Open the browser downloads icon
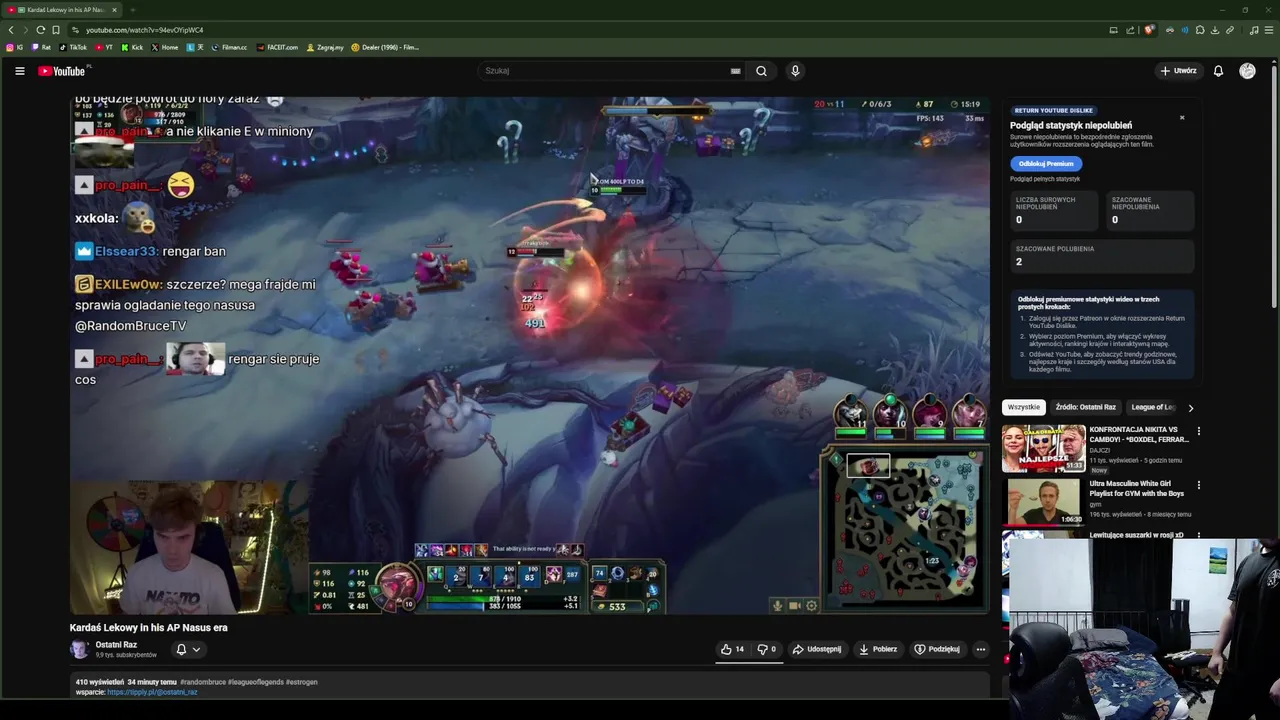 point(1215,30)
